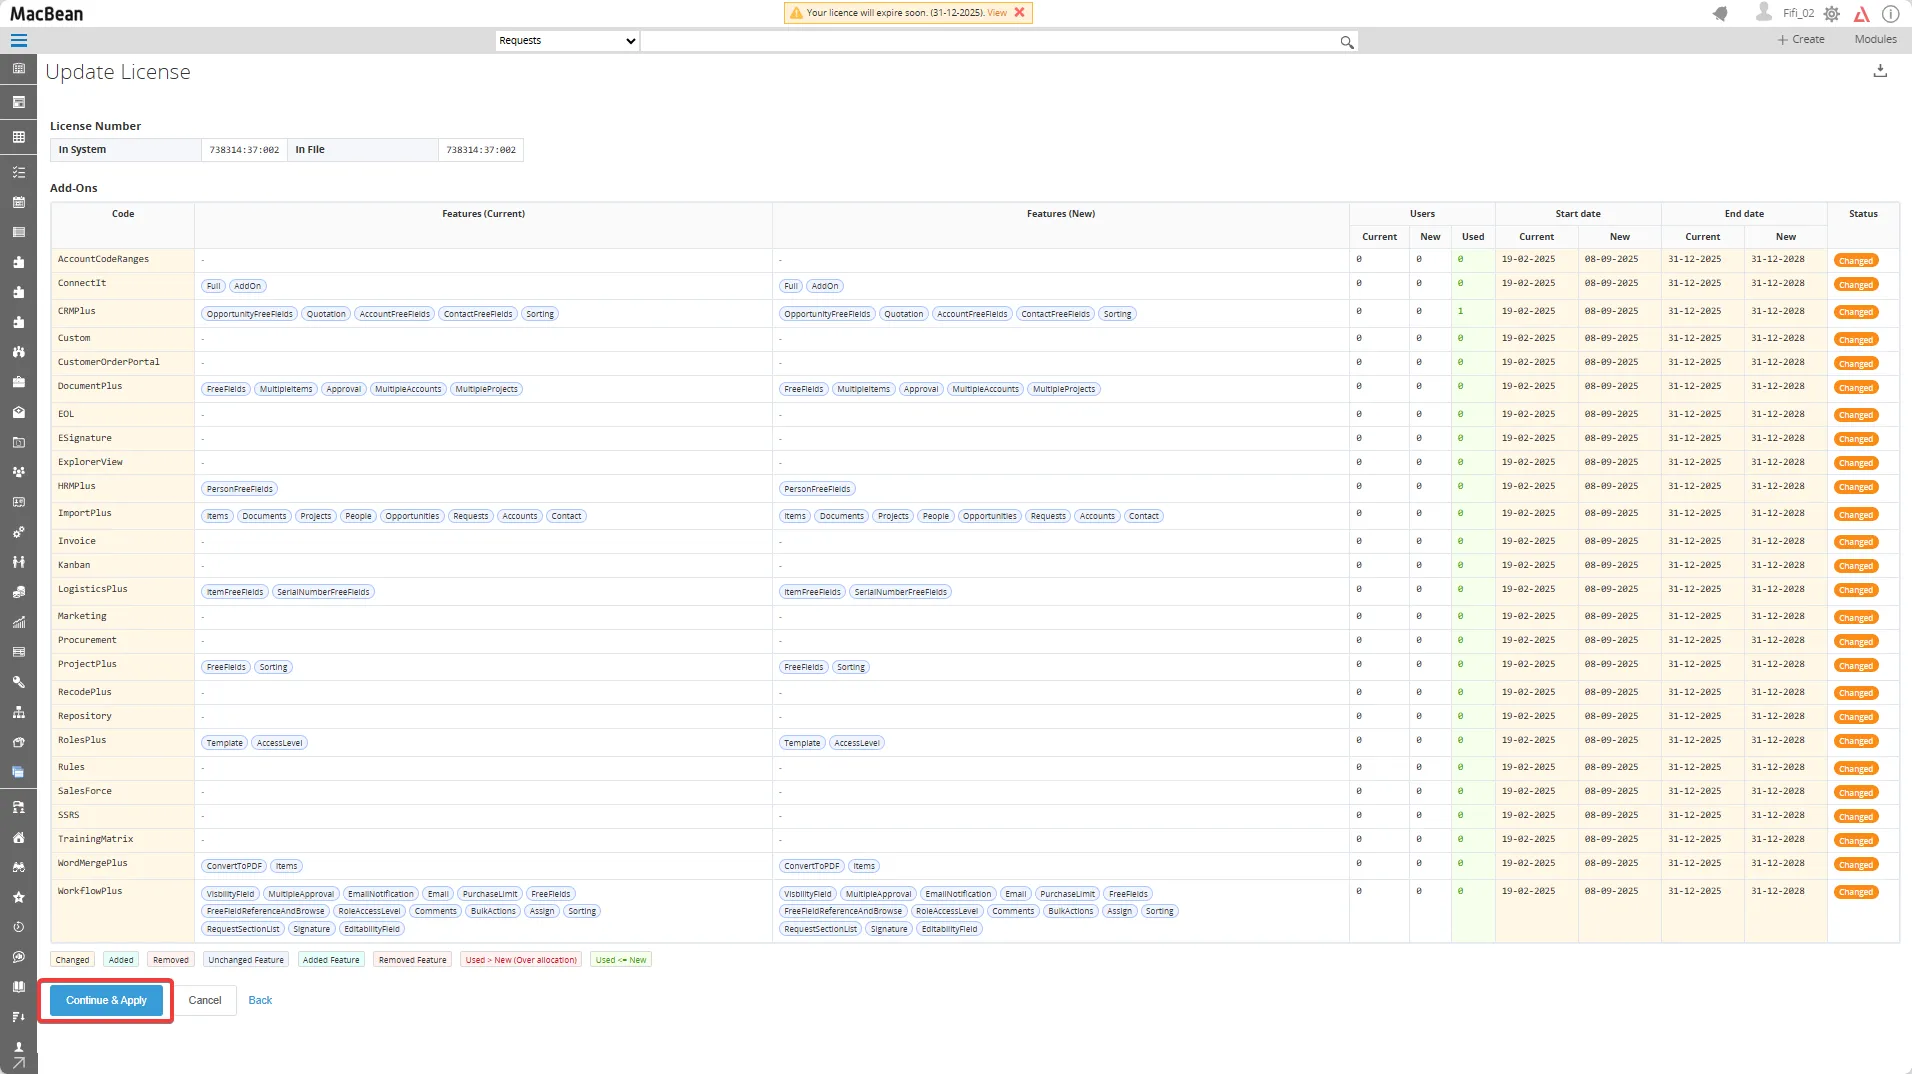Click the info icon in the header
The width and height of the screenshot is (1912, 1074).
click(x=1890, y=14)
